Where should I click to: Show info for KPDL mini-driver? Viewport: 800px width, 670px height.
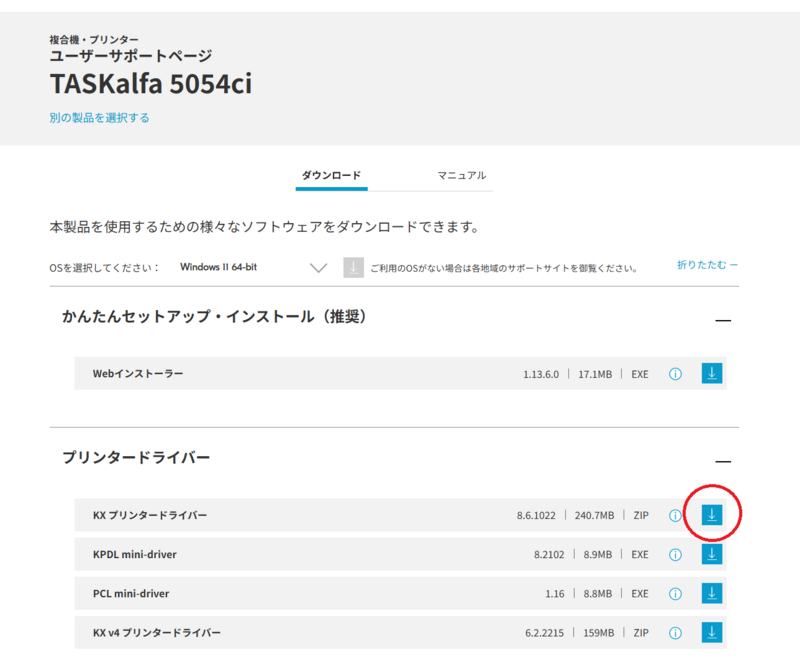[675, 554]
